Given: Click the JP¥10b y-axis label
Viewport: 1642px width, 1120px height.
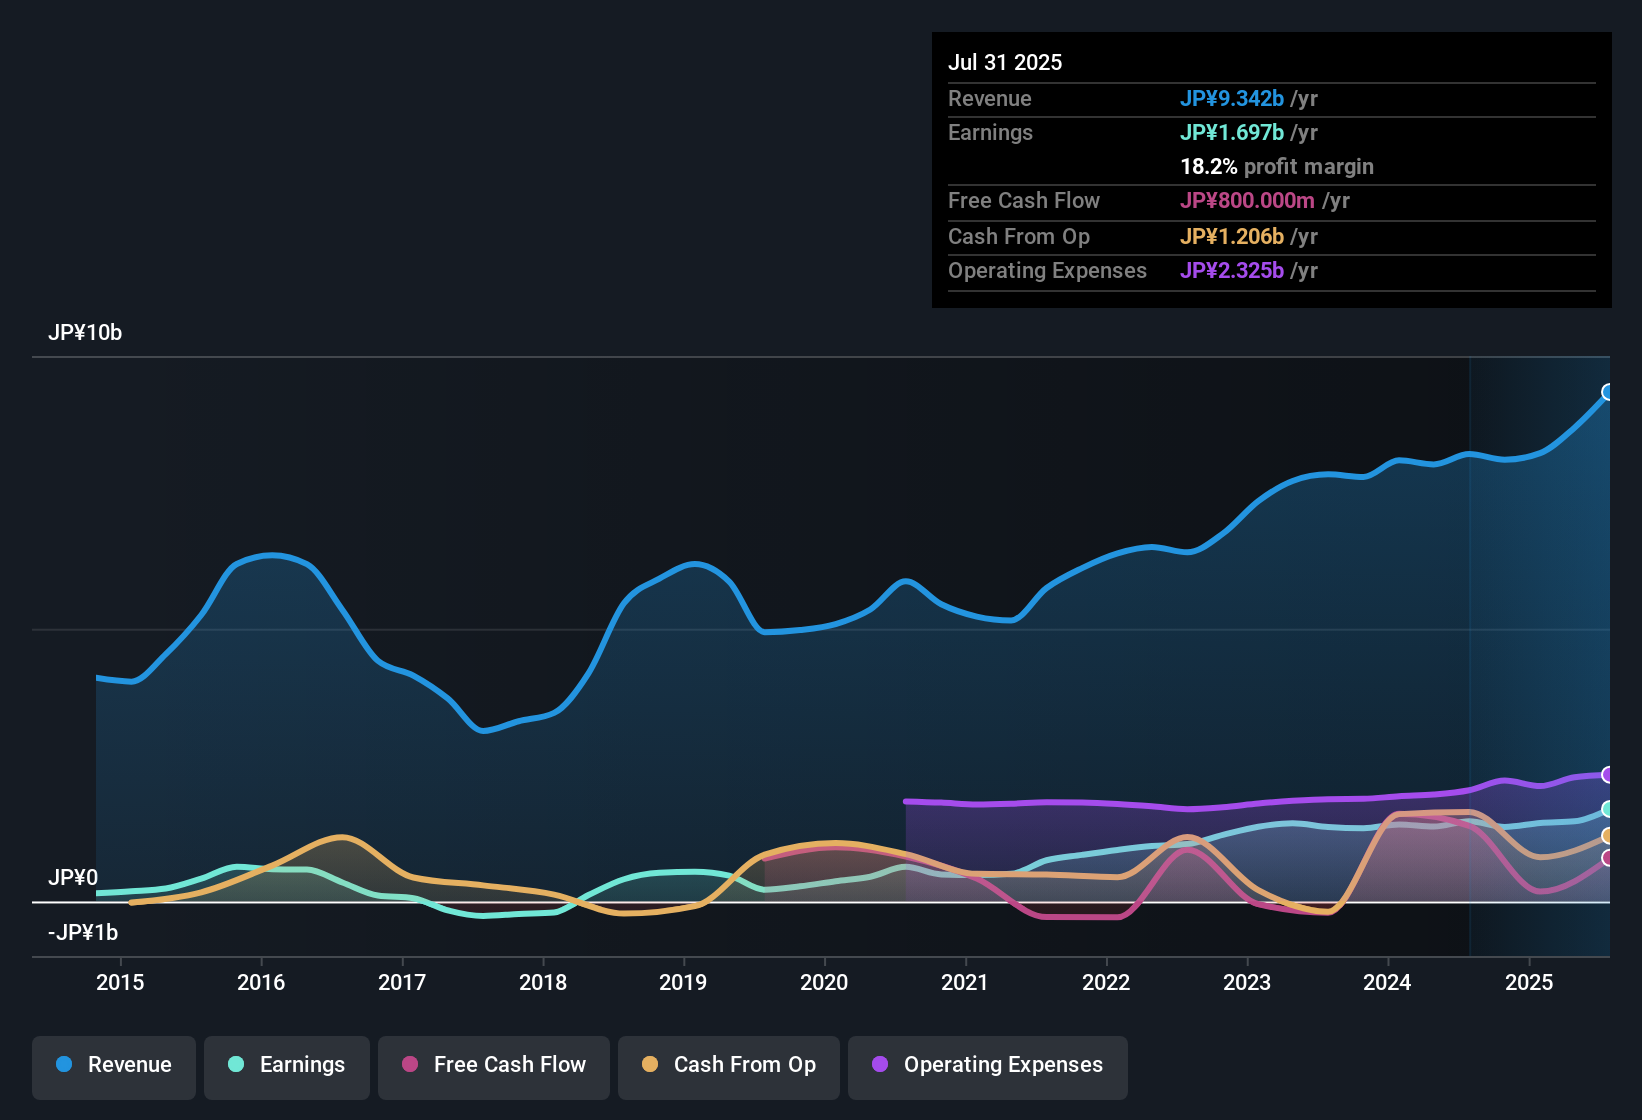Looking at the screenshot, I should (85, 333).
